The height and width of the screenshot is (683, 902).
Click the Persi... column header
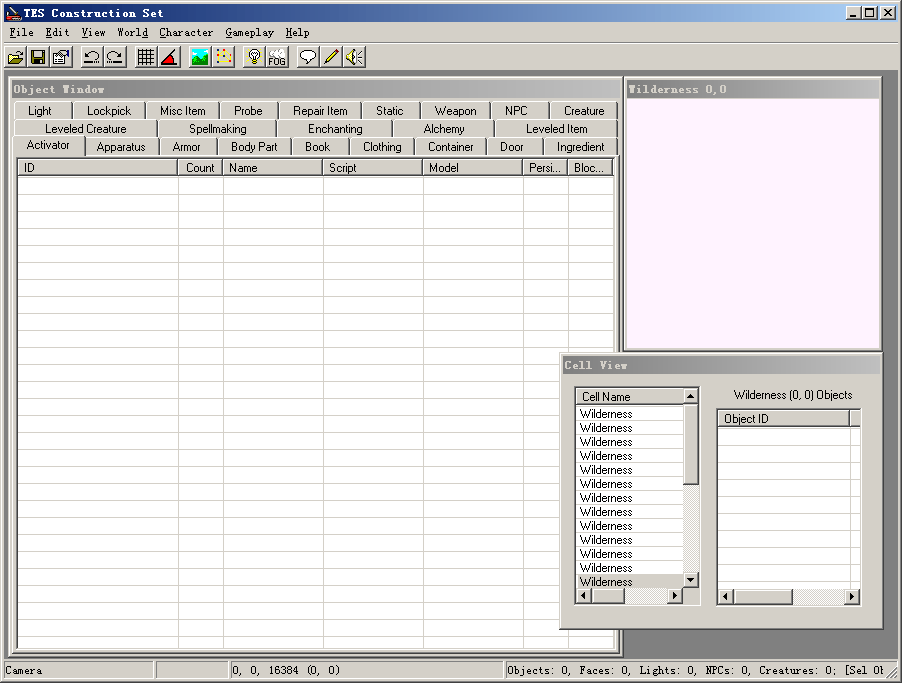tap(545, 167)
